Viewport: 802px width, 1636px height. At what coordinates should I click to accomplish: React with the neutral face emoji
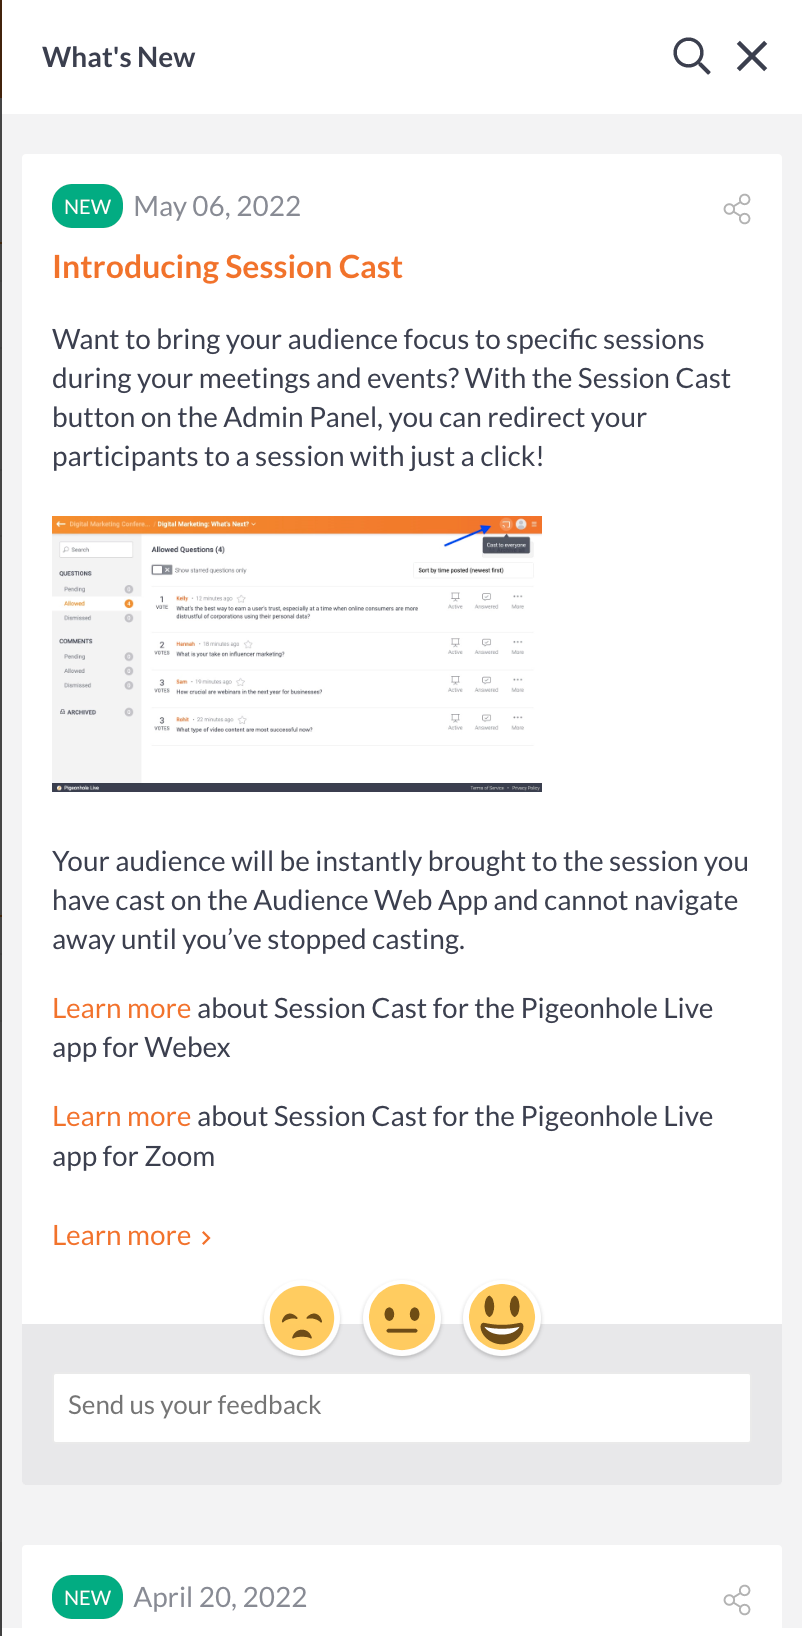pyautogui.click(x=402, y=1319)
